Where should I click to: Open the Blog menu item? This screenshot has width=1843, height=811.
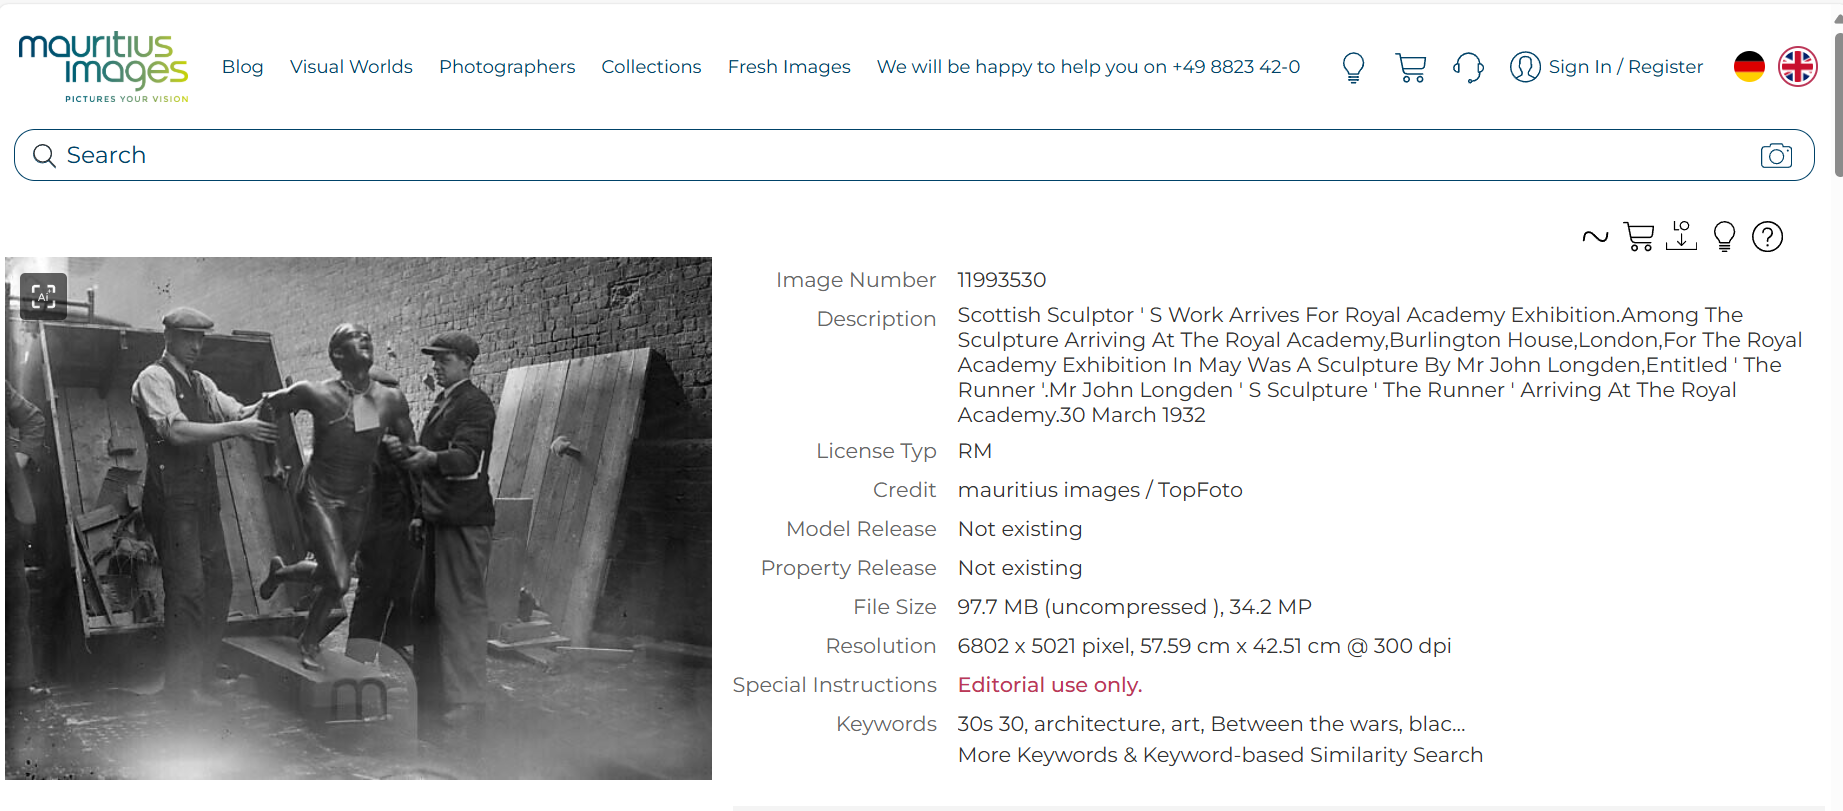tap(242, 67)
